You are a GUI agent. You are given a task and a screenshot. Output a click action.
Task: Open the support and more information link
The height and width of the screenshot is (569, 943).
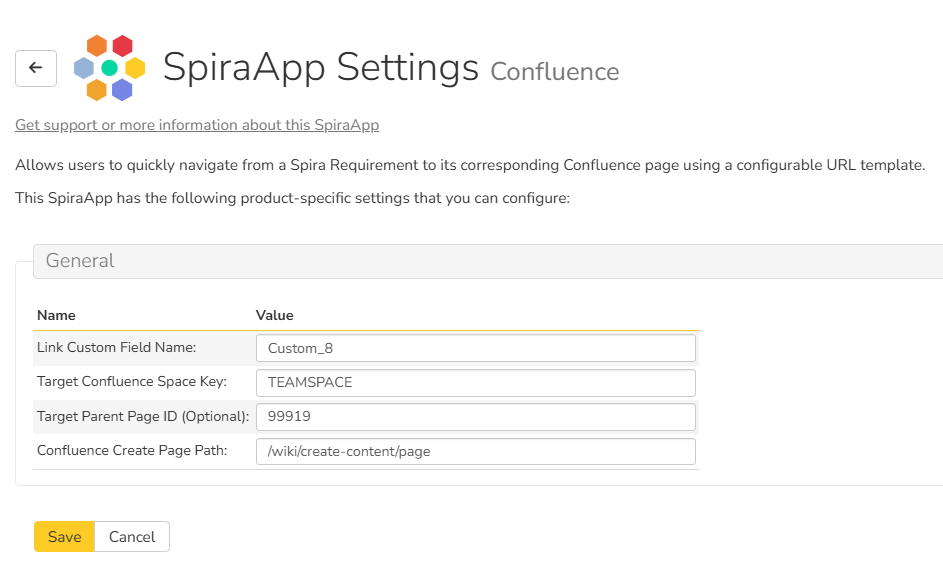tap(197, 125)
